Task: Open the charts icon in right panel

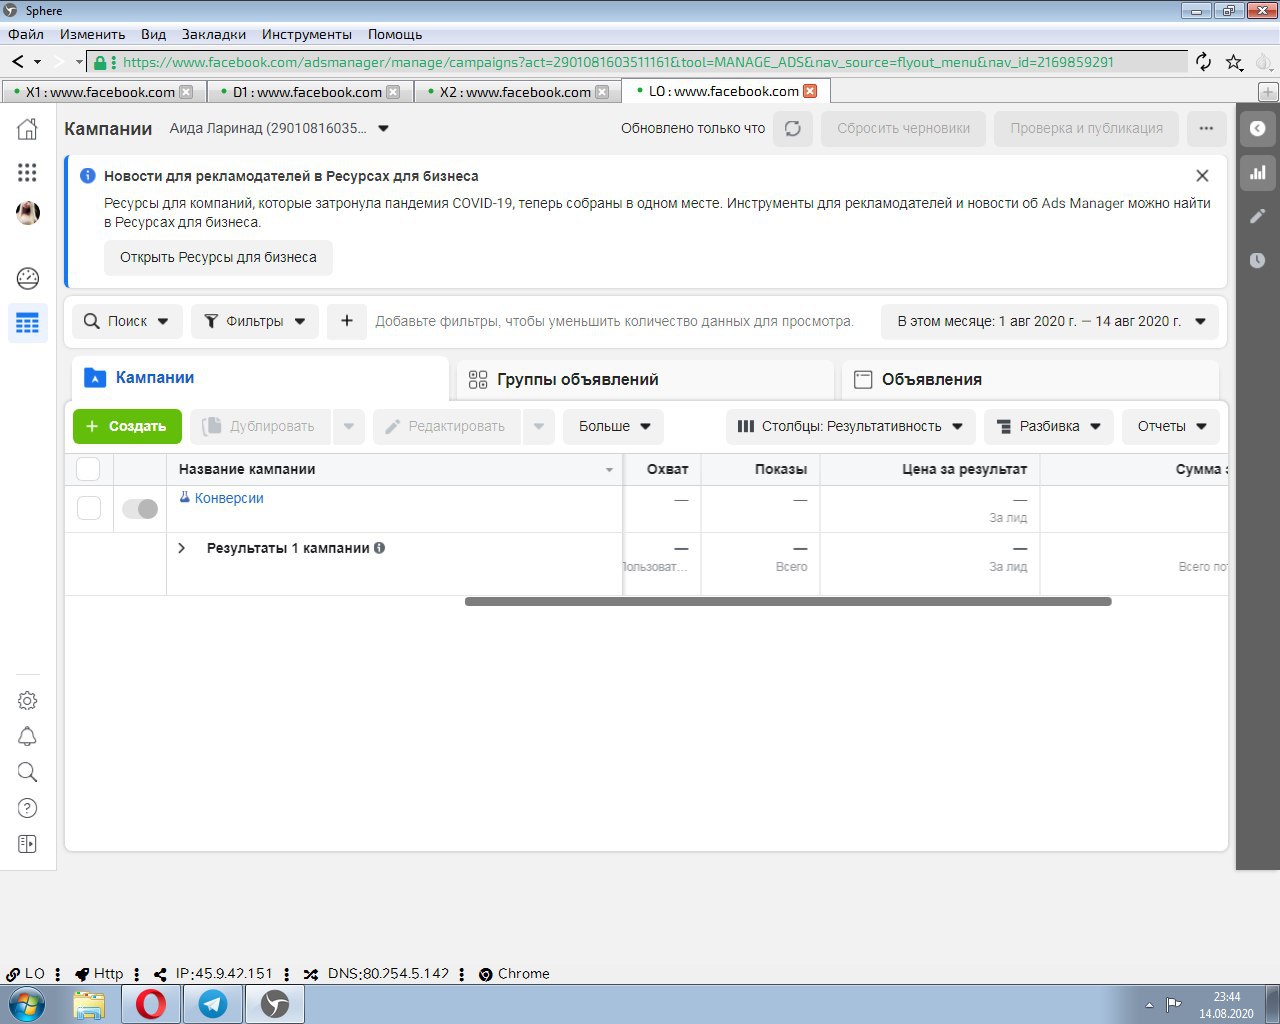Action: pos(1258,172)
